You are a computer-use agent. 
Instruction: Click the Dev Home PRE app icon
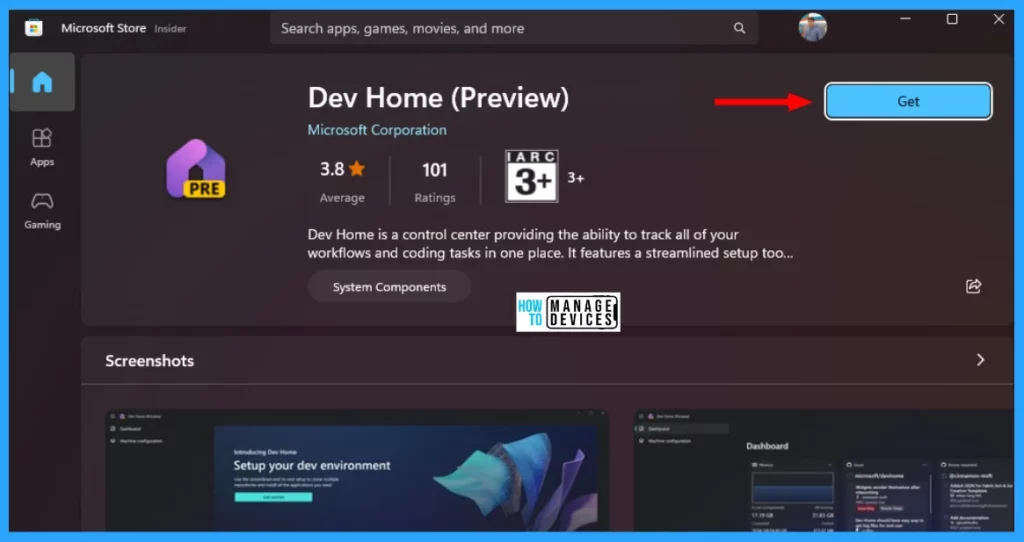[x=196, y=168]
